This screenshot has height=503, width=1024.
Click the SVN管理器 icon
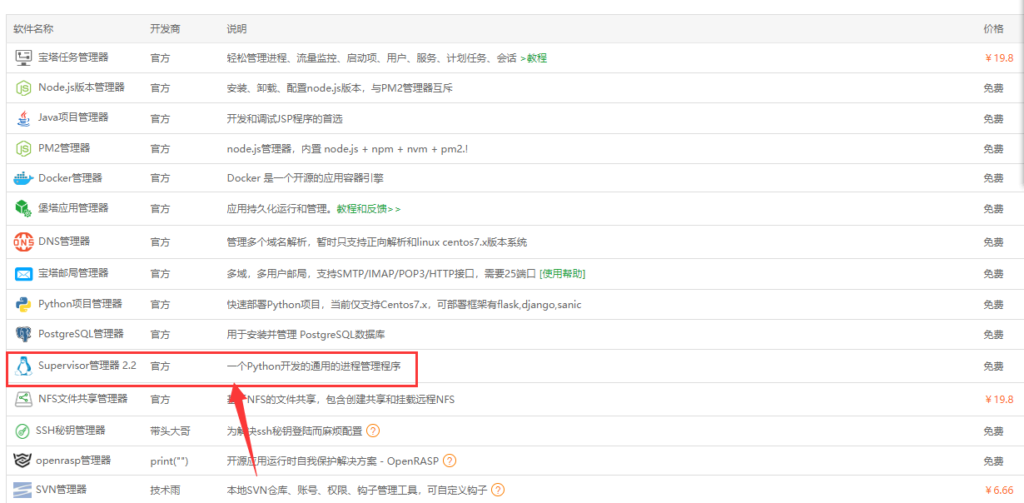(x=23, y=489)
